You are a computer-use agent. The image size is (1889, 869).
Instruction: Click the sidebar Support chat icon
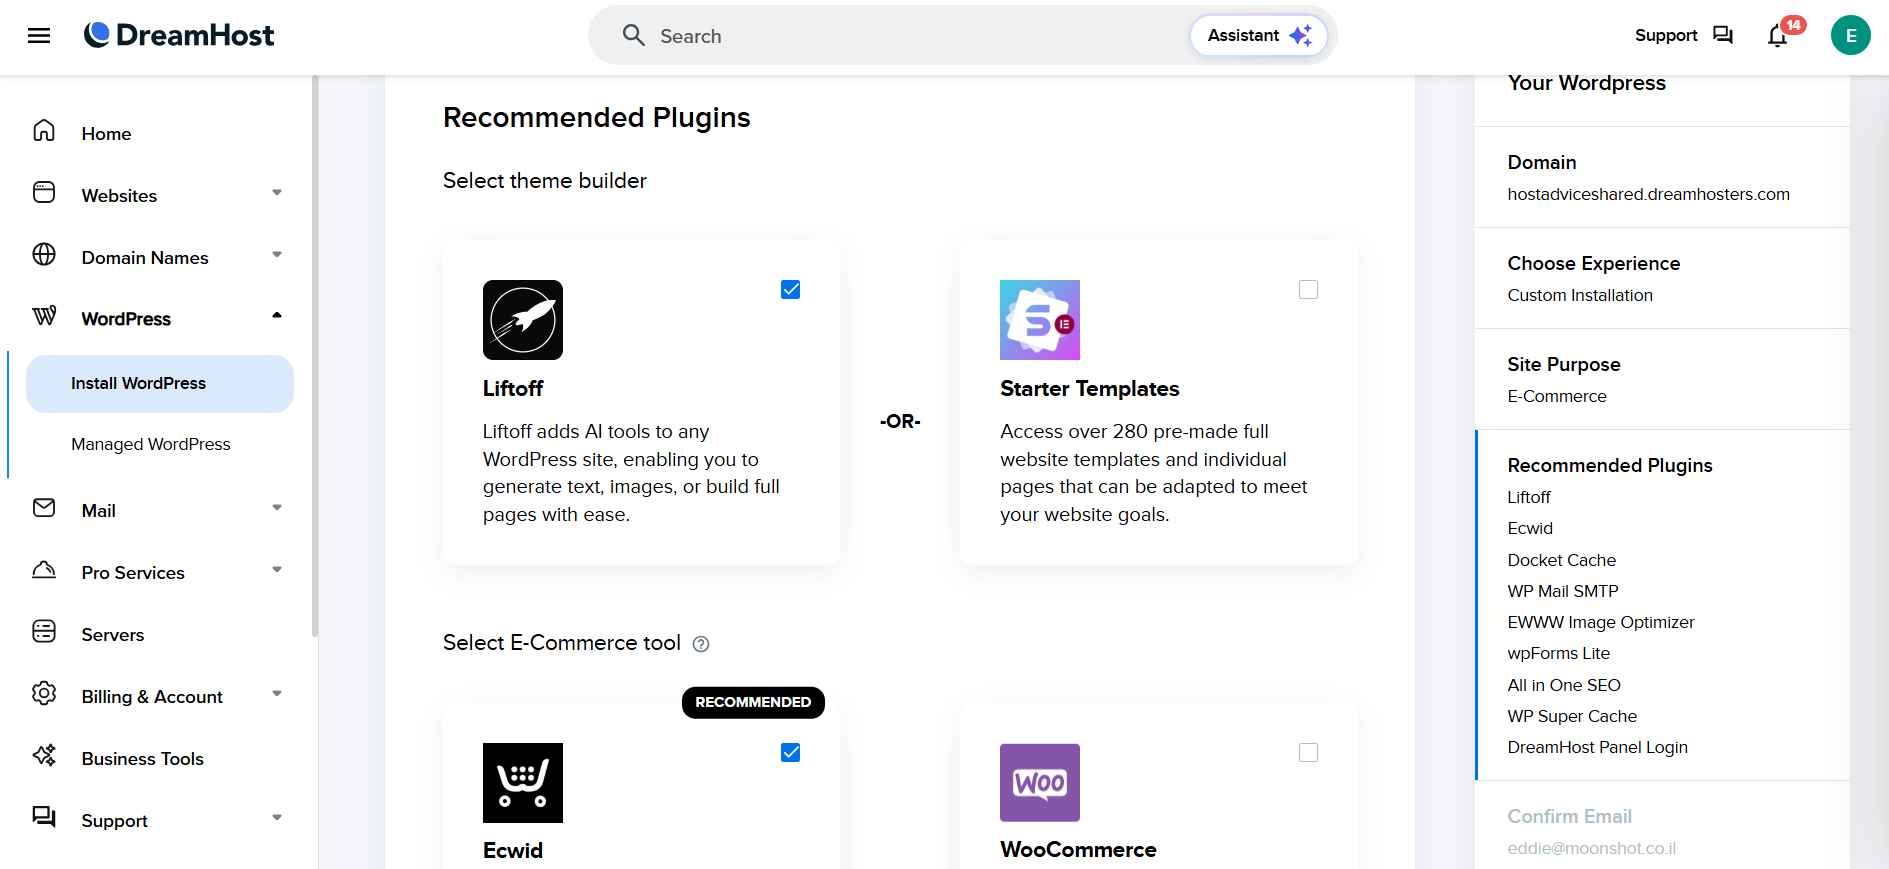tap(44, 817)
